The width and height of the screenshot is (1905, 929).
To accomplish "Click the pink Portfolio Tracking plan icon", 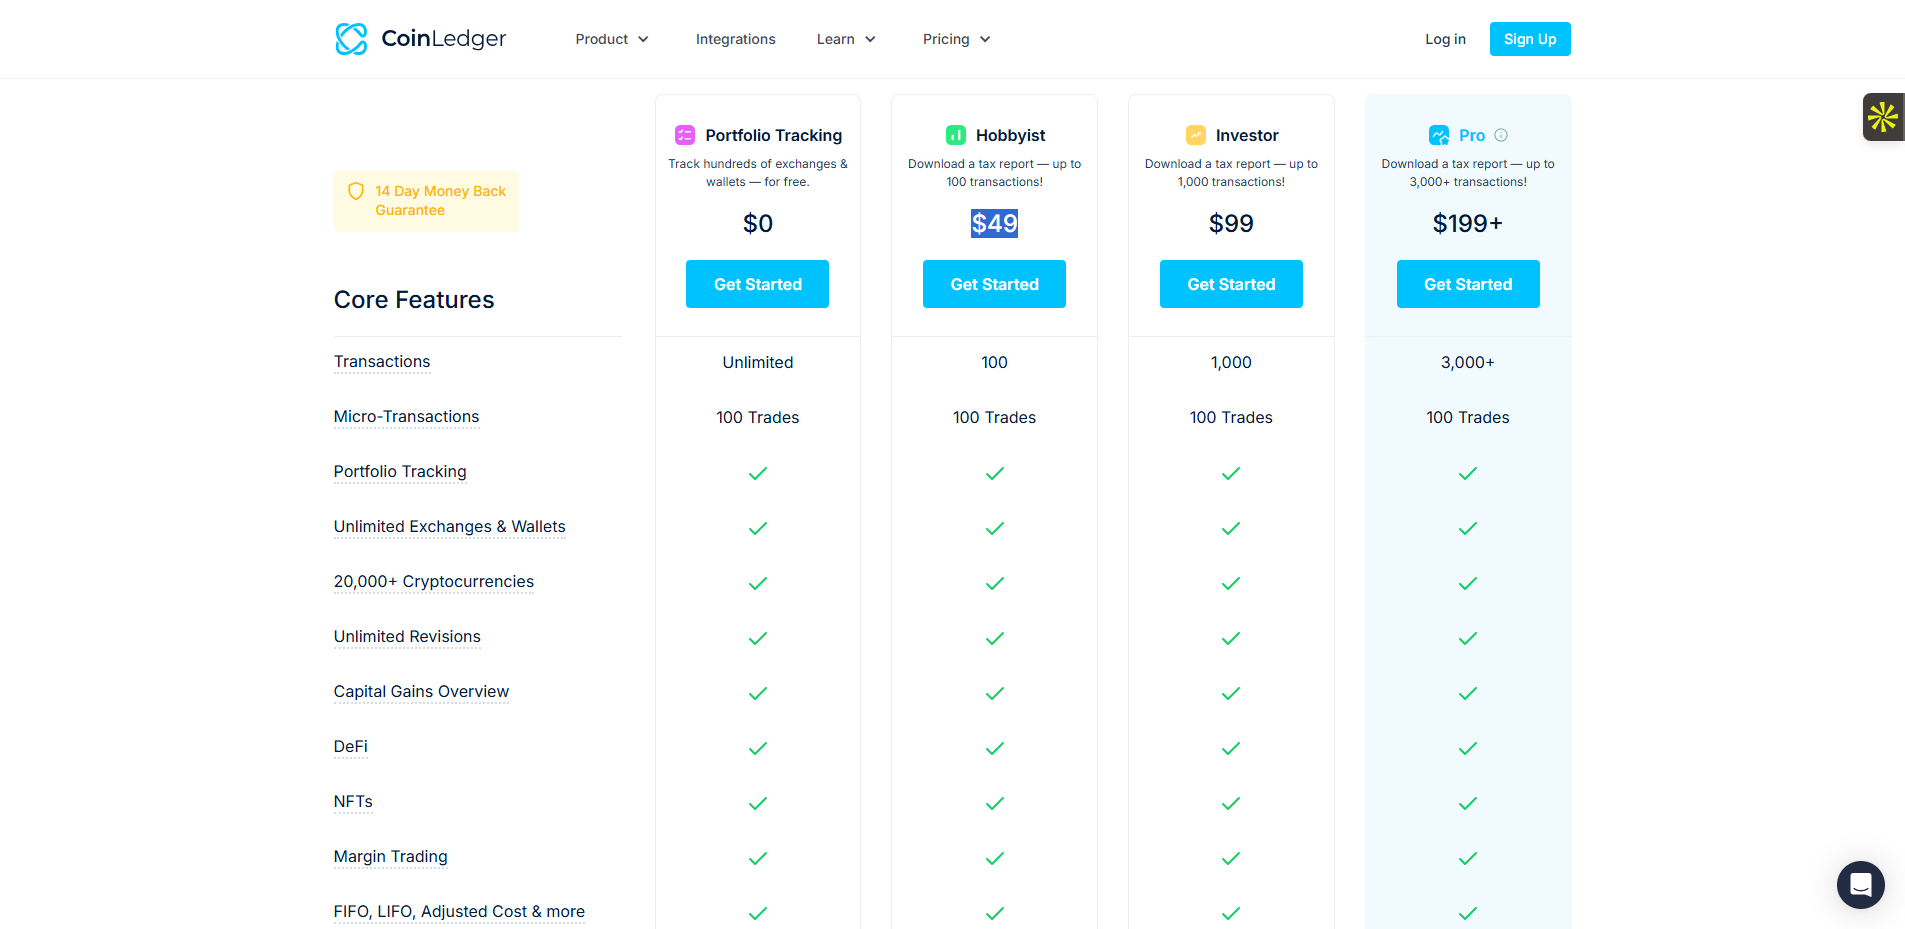I will click(x=685, y=135).
